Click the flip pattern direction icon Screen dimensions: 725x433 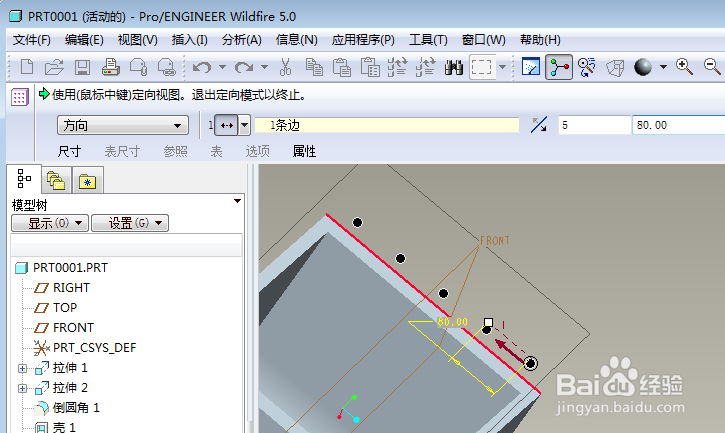(539, 125)
